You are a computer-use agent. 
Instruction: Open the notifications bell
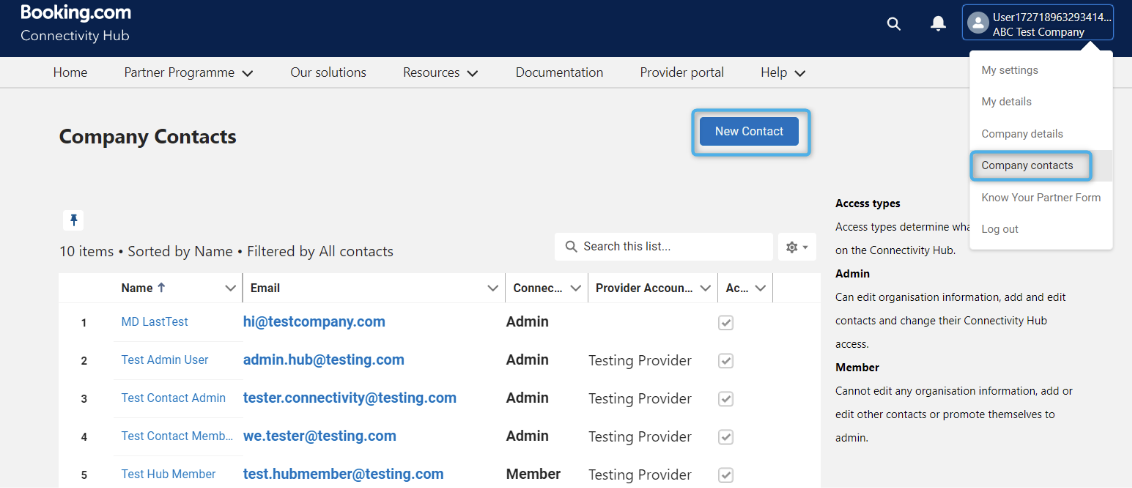tap(938, 24)
